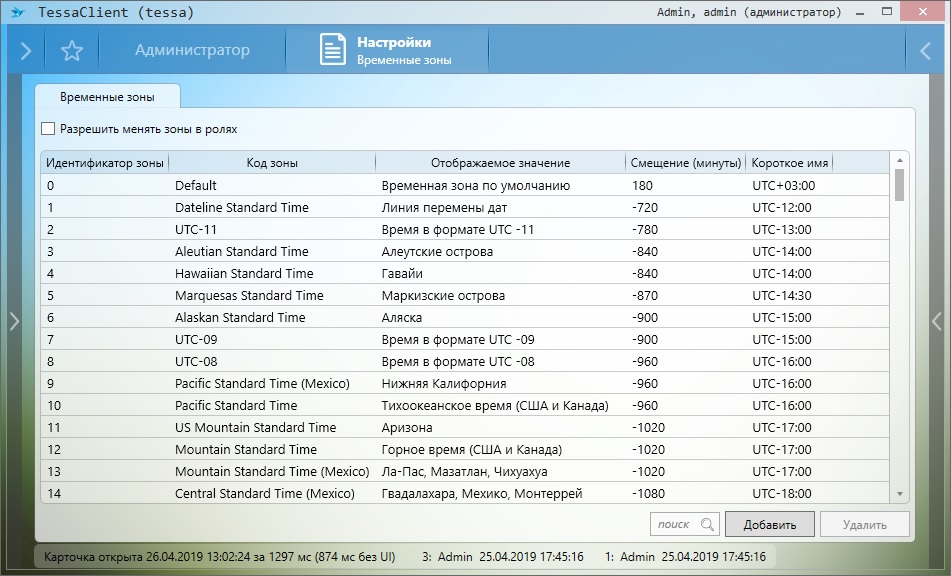Sort by Идентификатор зоны column header

106,163
